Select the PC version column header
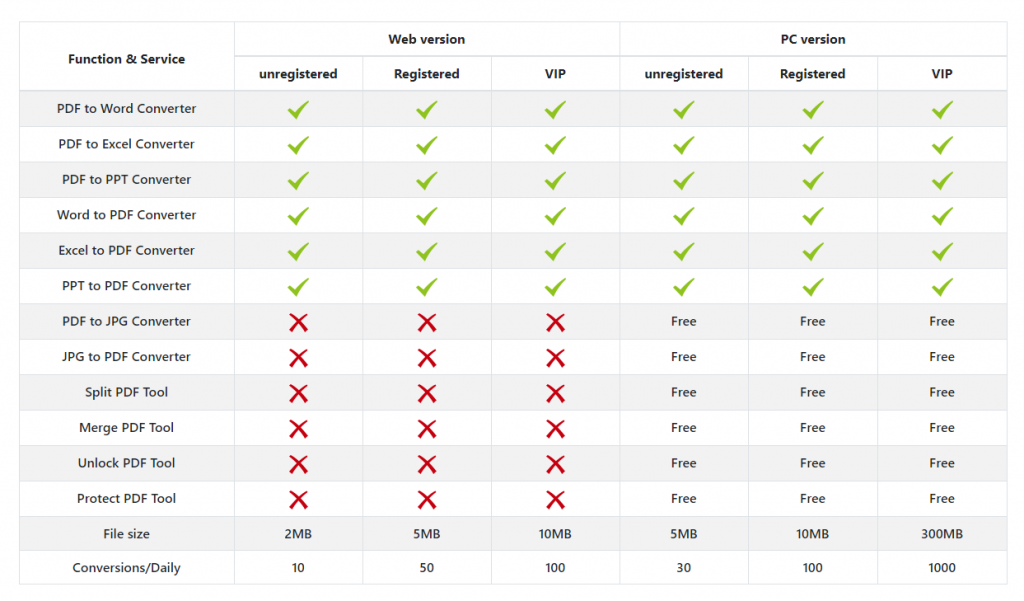Viewport: 1024px width, 601px height. click(813, 40)
